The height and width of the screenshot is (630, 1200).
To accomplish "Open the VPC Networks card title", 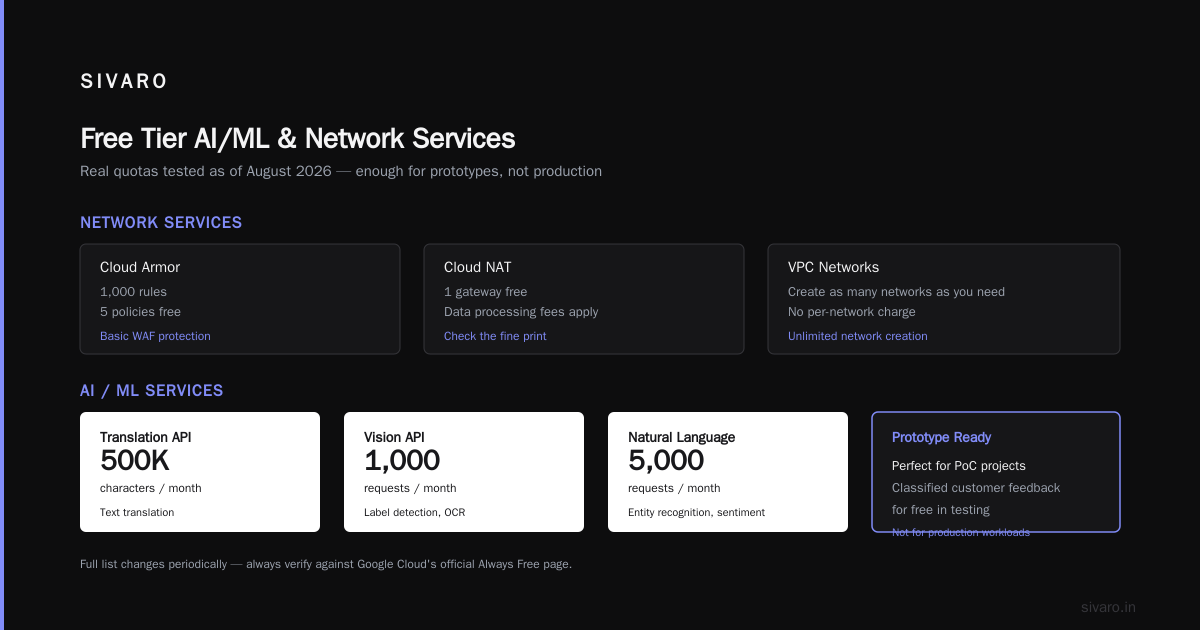I will (834, 267).
